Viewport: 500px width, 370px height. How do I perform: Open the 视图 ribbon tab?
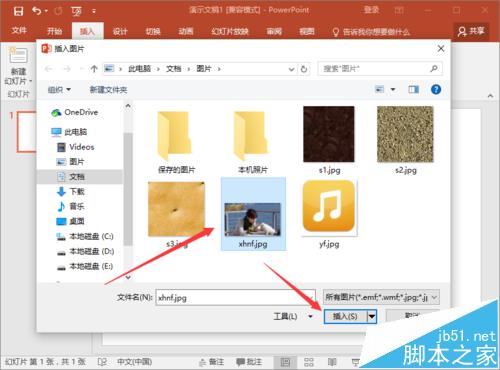[x=307, y=31]
